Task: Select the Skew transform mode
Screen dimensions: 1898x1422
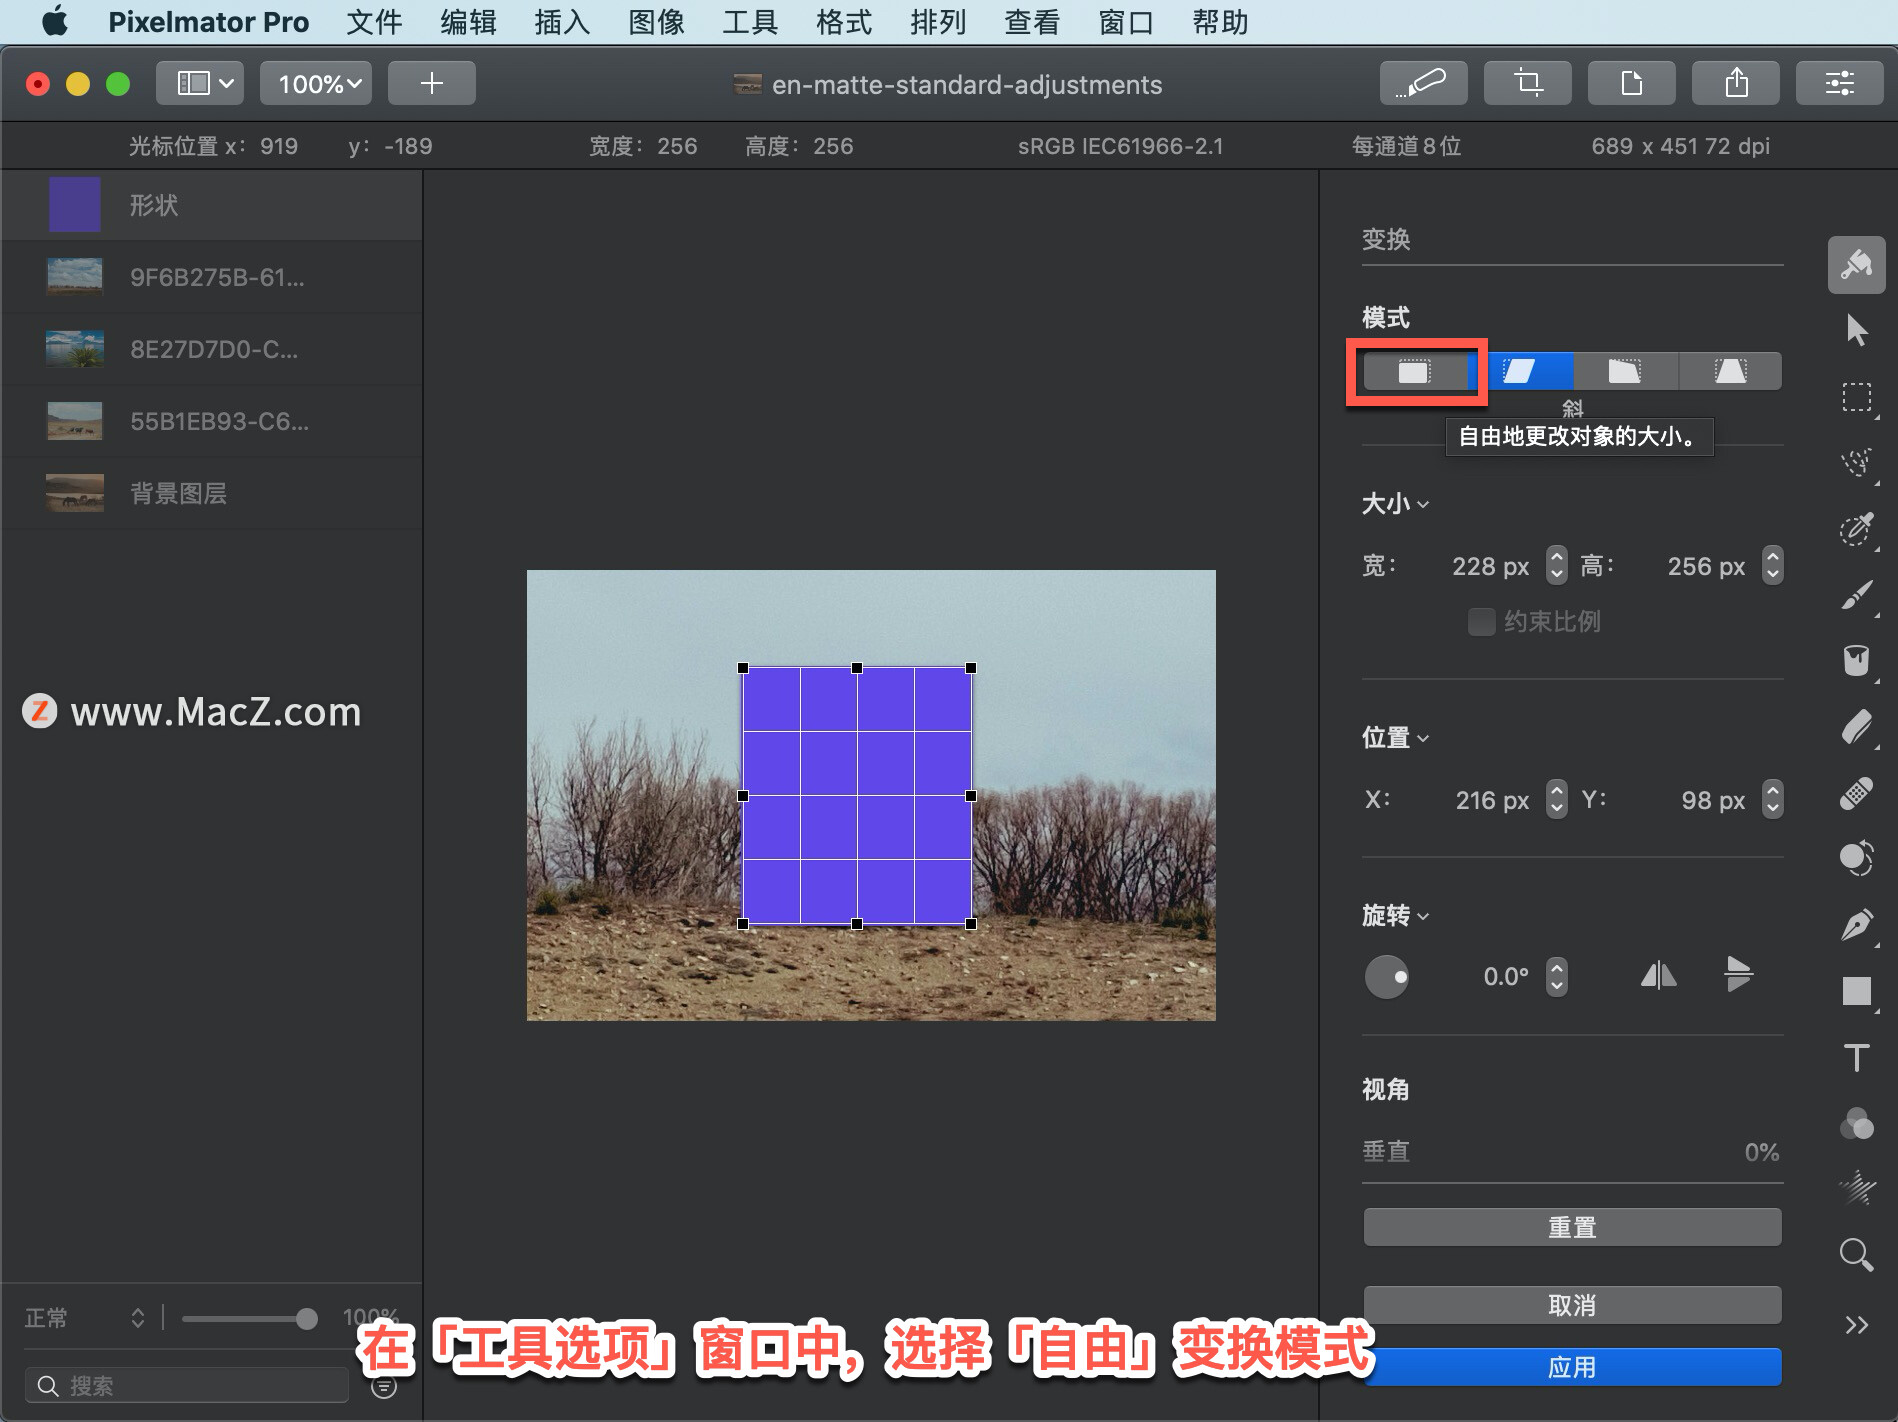Action: click(1521, 371)
